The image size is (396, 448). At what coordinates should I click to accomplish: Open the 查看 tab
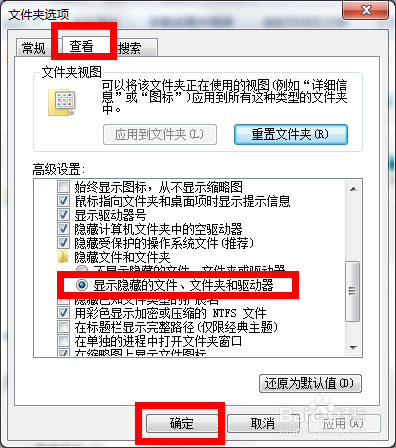[x=81, y=46]
